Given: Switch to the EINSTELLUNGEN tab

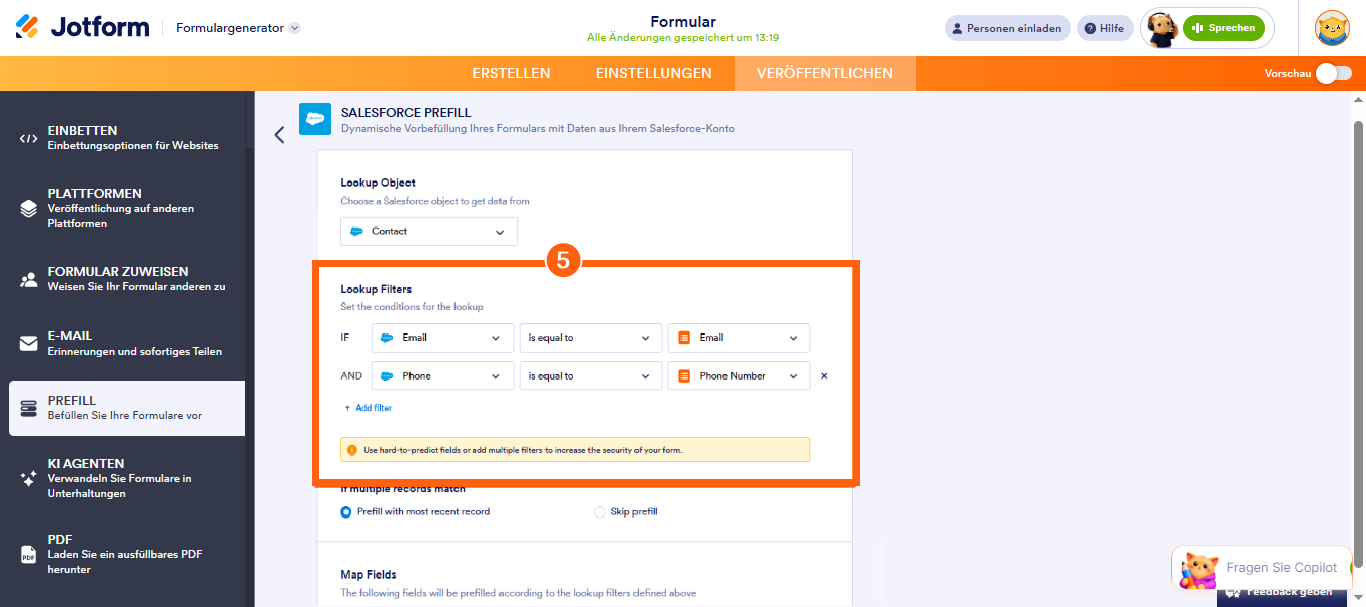Looking at the screenshot, I should pyautogui.click(x=654, y=73).
